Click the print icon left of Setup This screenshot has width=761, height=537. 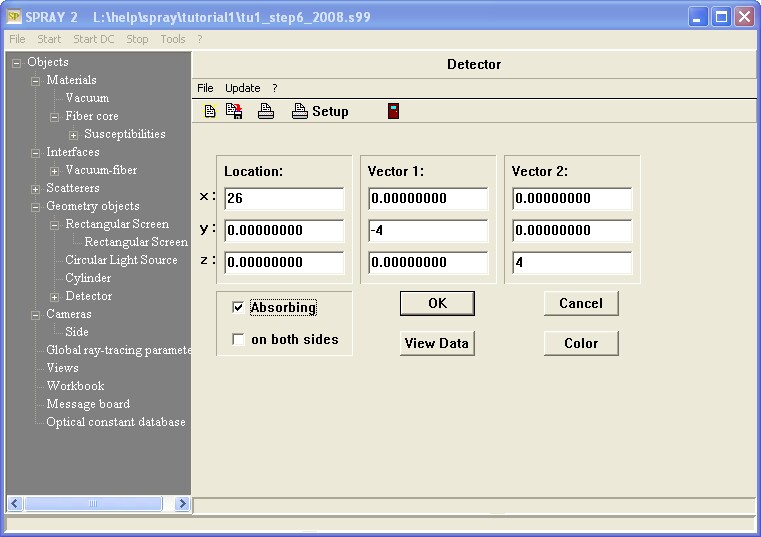(x=266, y=111)
